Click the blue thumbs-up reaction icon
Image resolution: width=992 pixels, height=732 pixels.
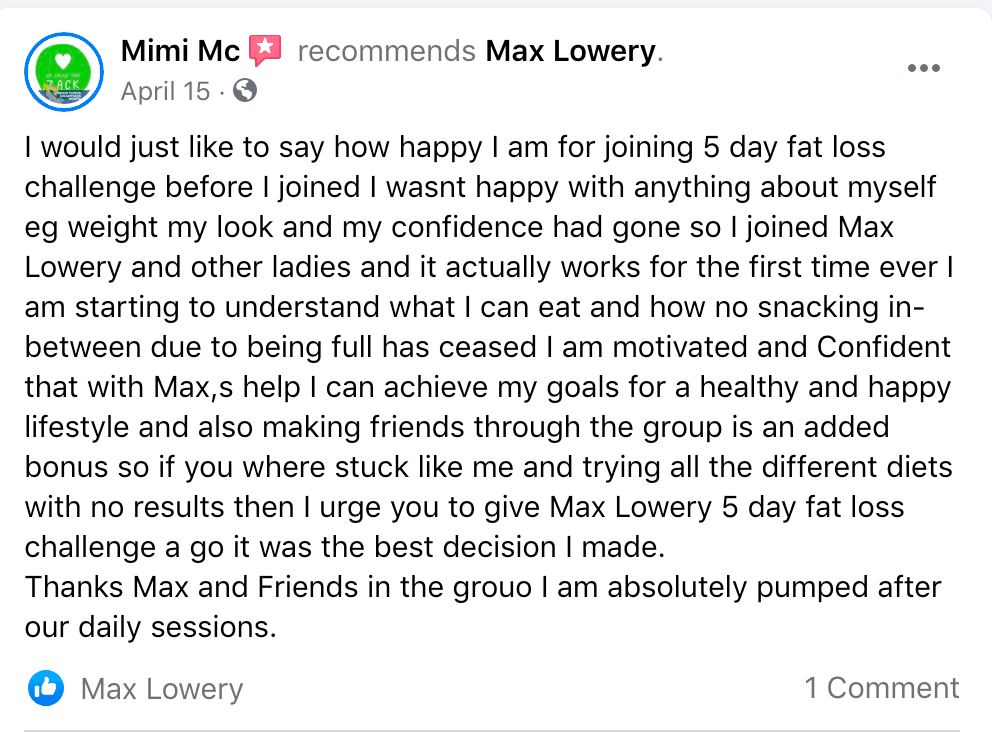coord(46,688)
